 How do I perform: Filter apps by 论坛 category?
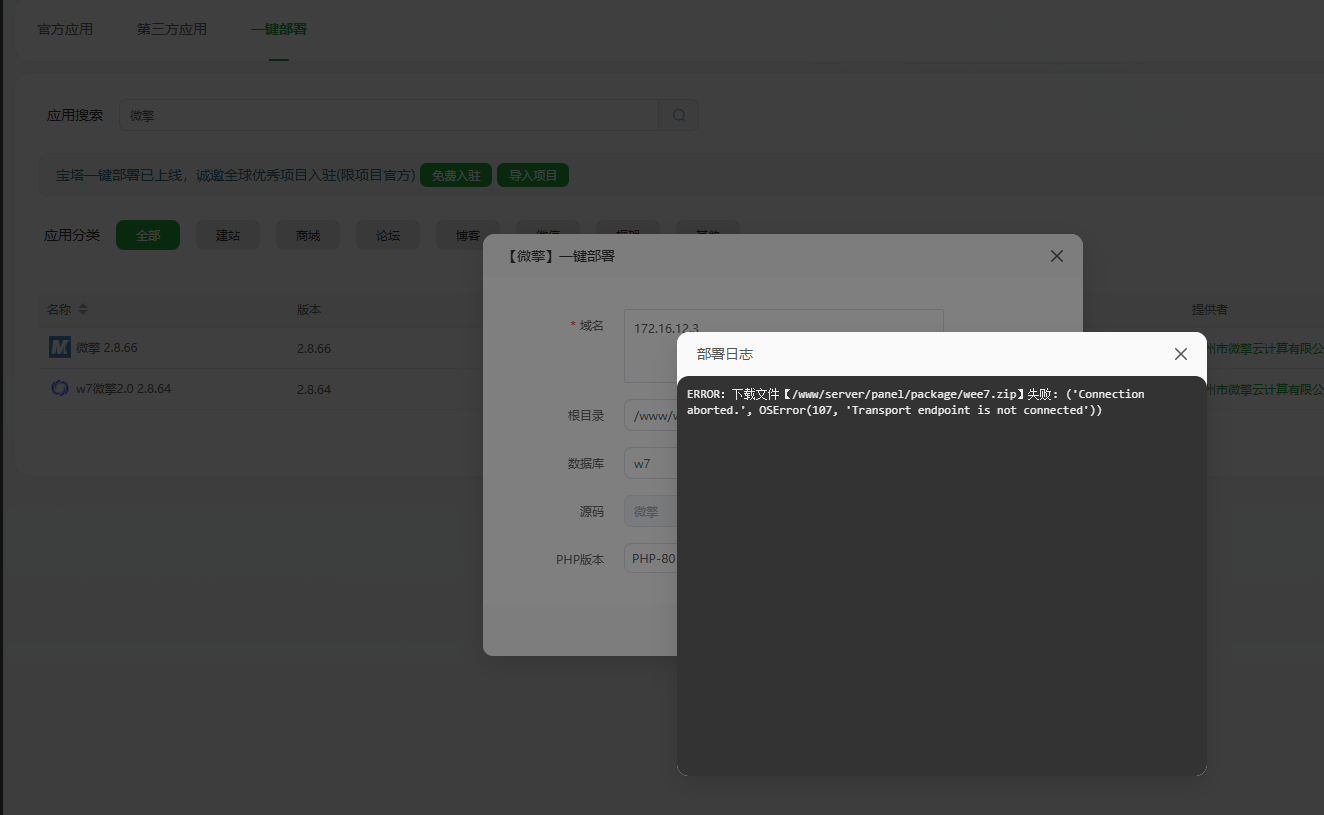388,235
